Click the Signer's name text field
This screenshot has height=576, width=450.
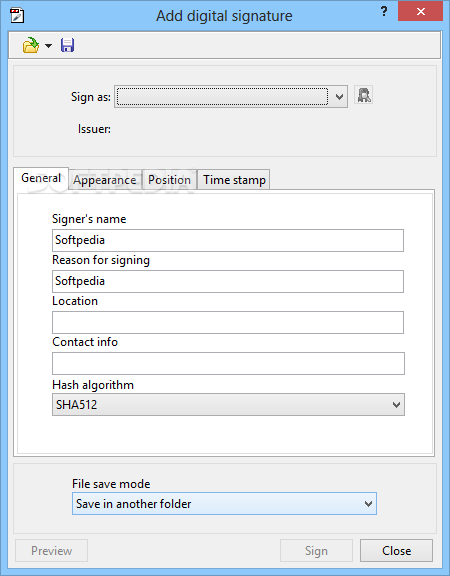tap(228, 240)
